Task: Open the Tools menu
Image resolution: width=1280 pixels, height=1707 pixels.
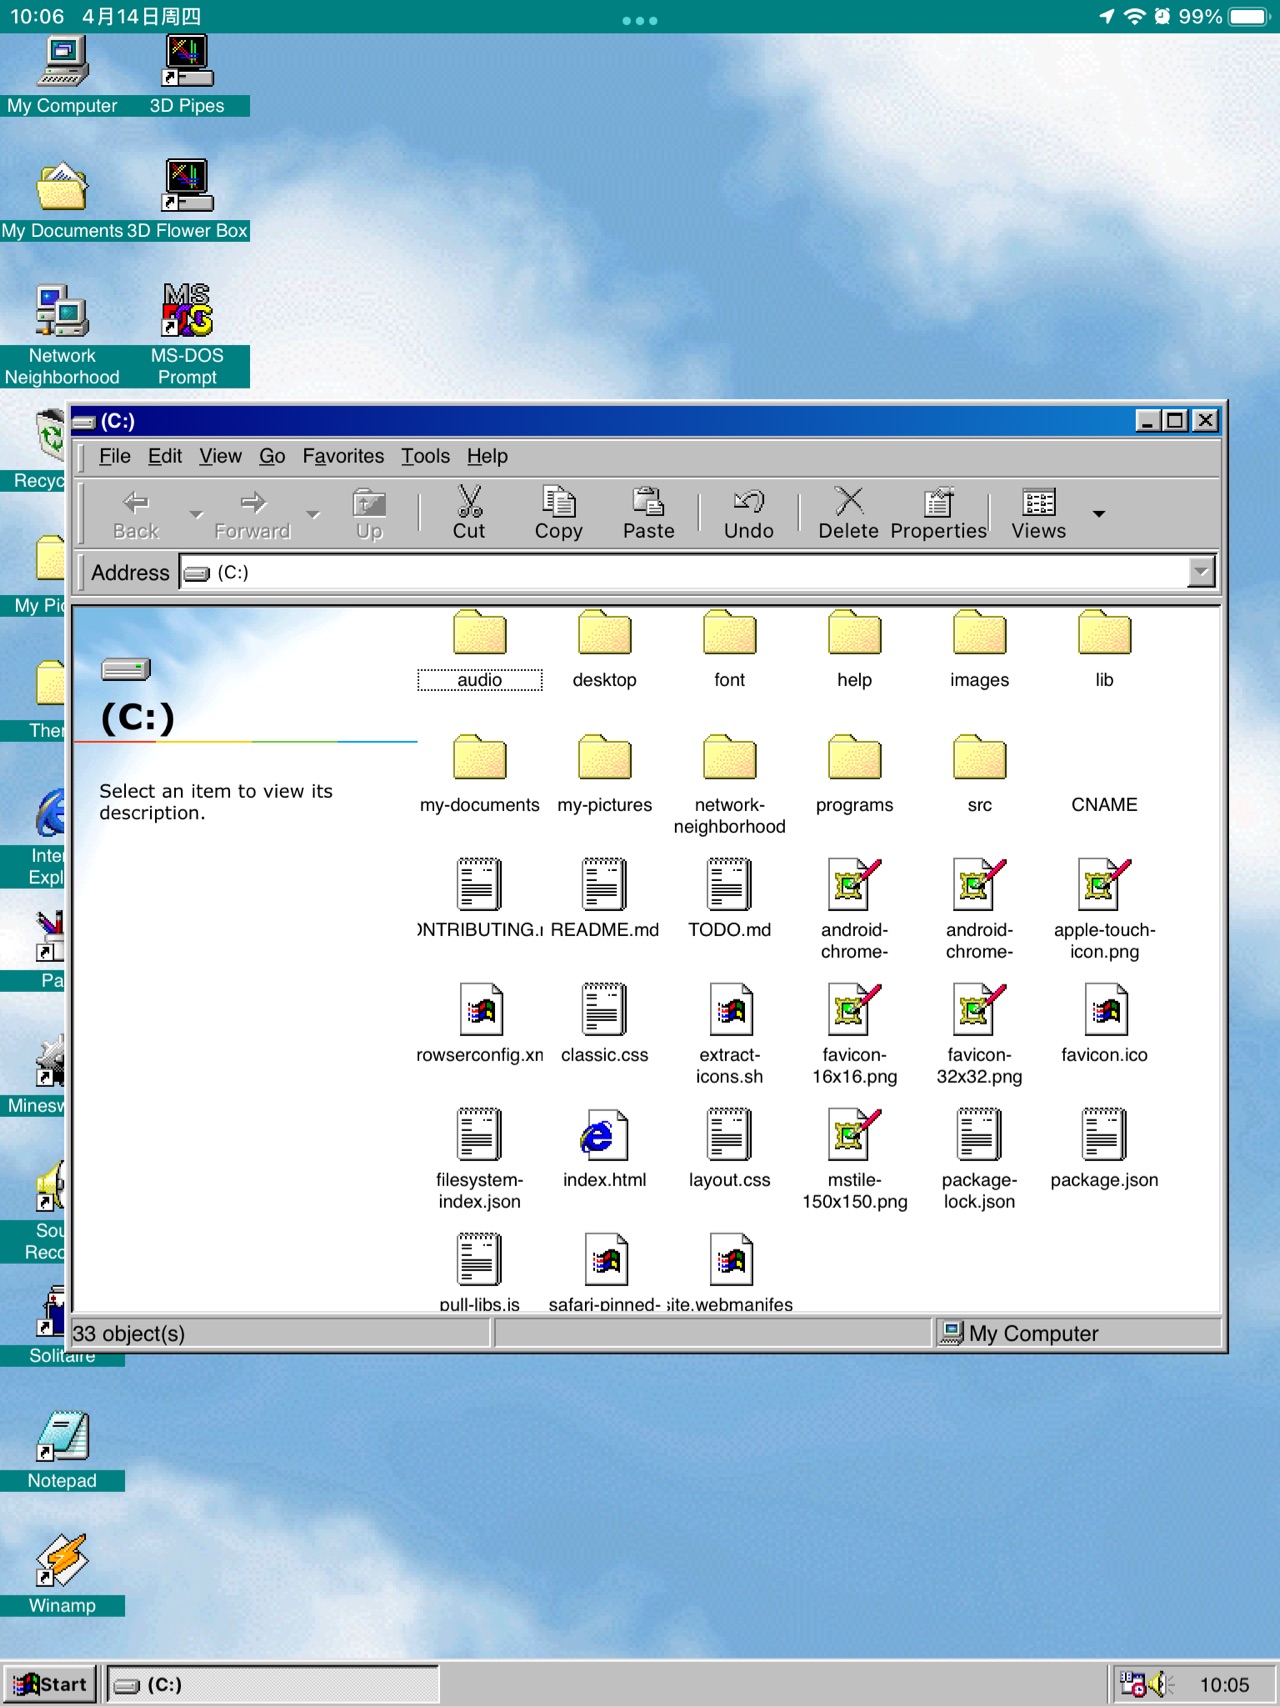Action: (x=425, y=456)
